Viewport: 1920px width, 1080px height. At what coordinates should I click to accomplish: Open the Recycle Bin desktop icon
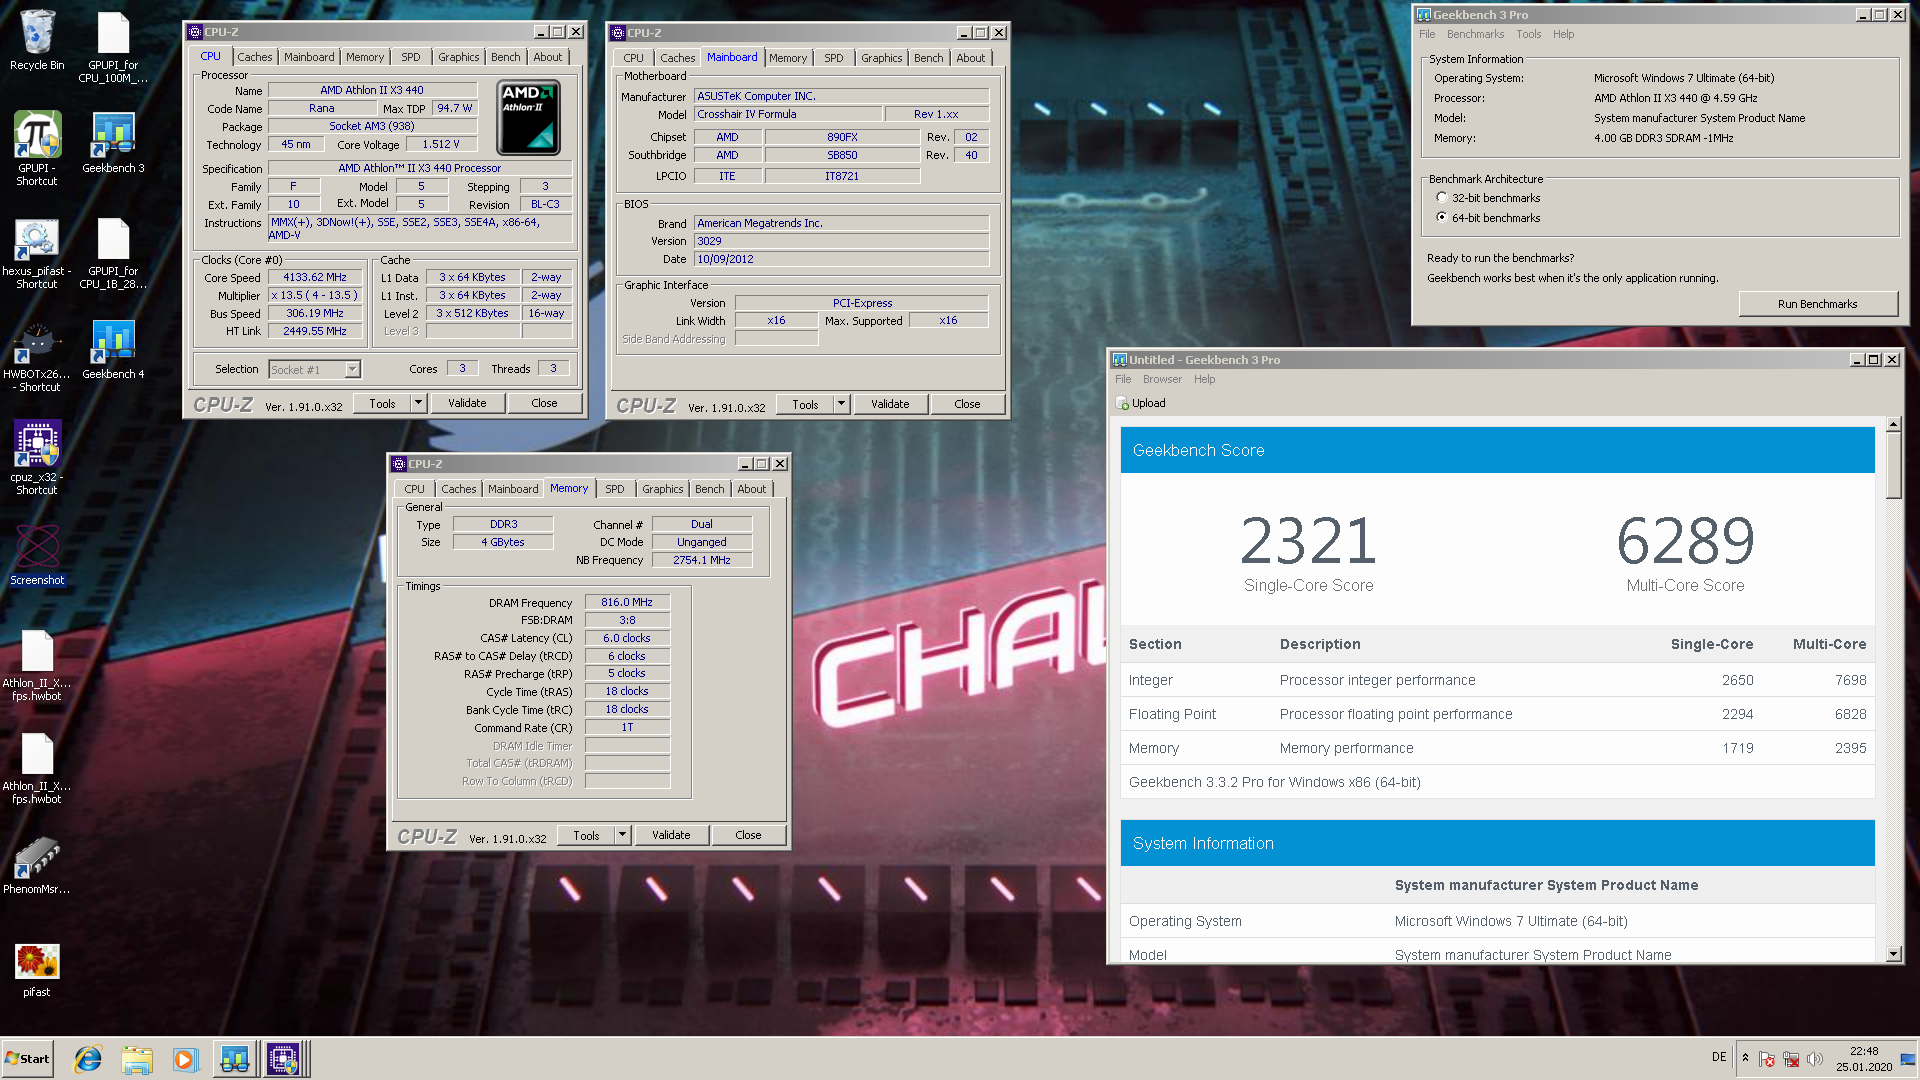coord(37,40)
